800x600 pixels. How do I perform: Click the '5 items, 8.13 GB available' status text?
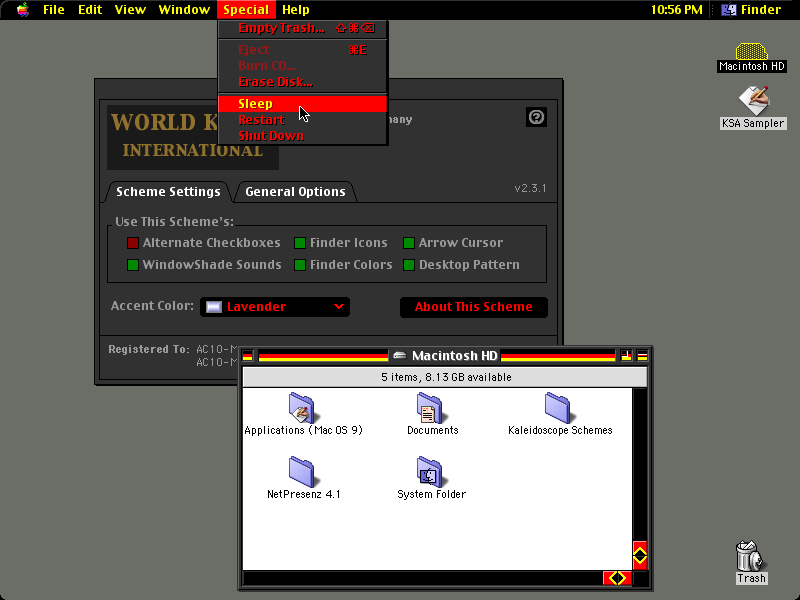coord(446,377)
